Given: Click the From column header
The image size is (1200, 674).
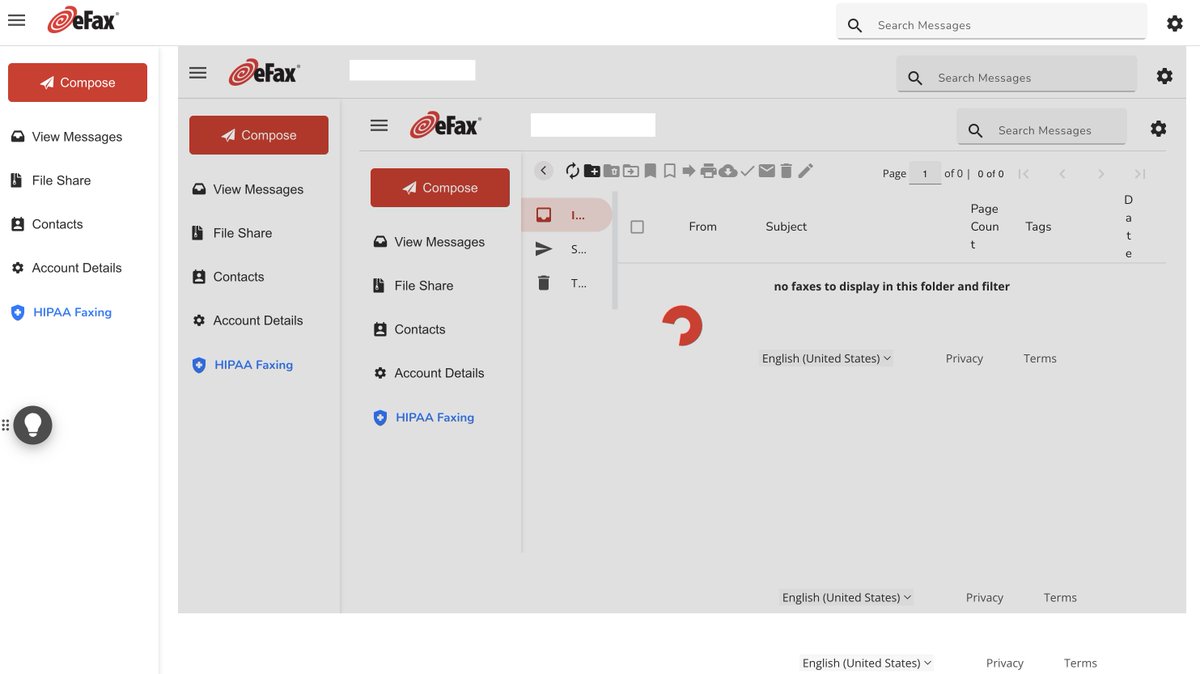Looking at the screenshot, I should (703, 227).
